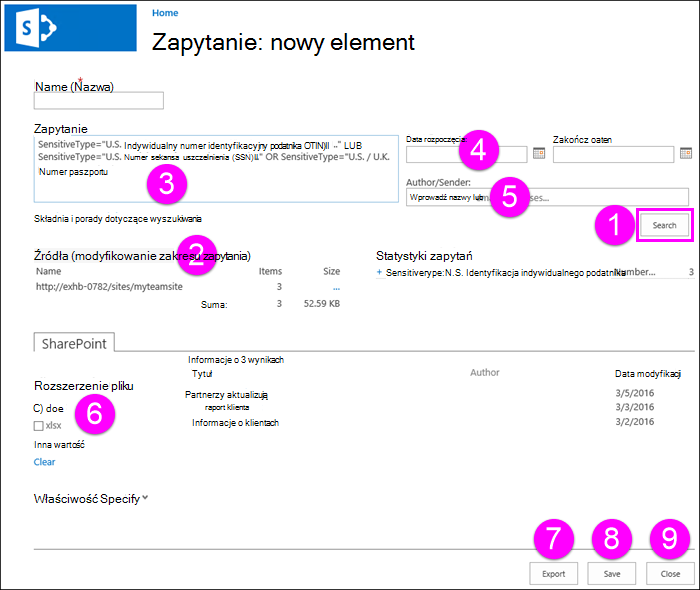
Task: Go to the Home link
Action: tap(165, 13)
